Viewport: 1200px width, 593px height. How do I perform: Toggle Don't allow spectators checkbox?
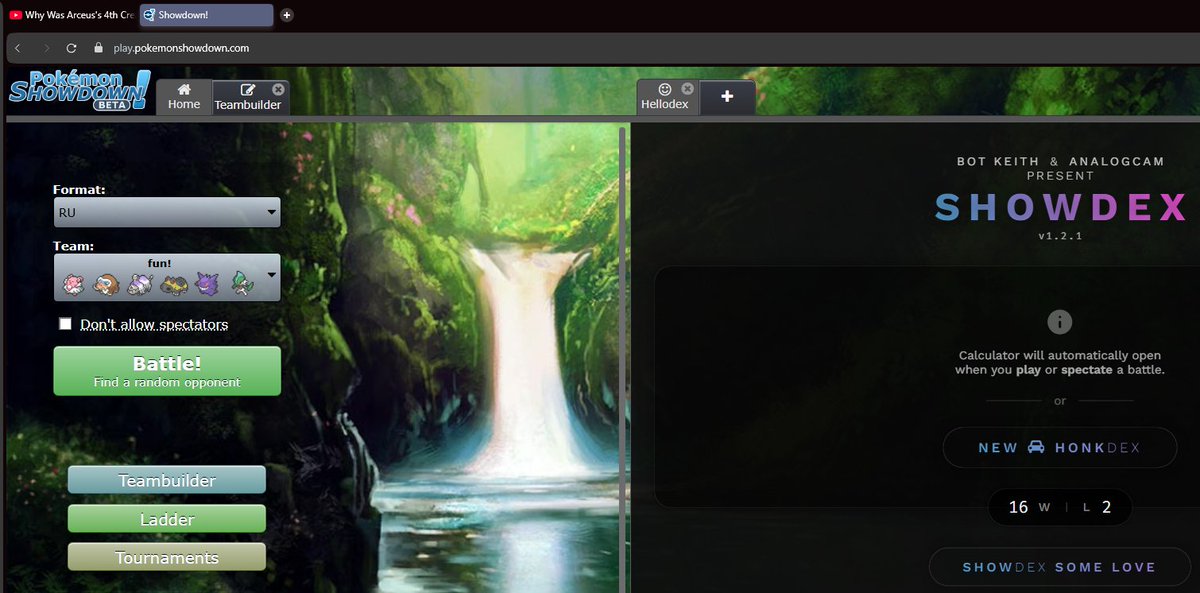point(66,324)
